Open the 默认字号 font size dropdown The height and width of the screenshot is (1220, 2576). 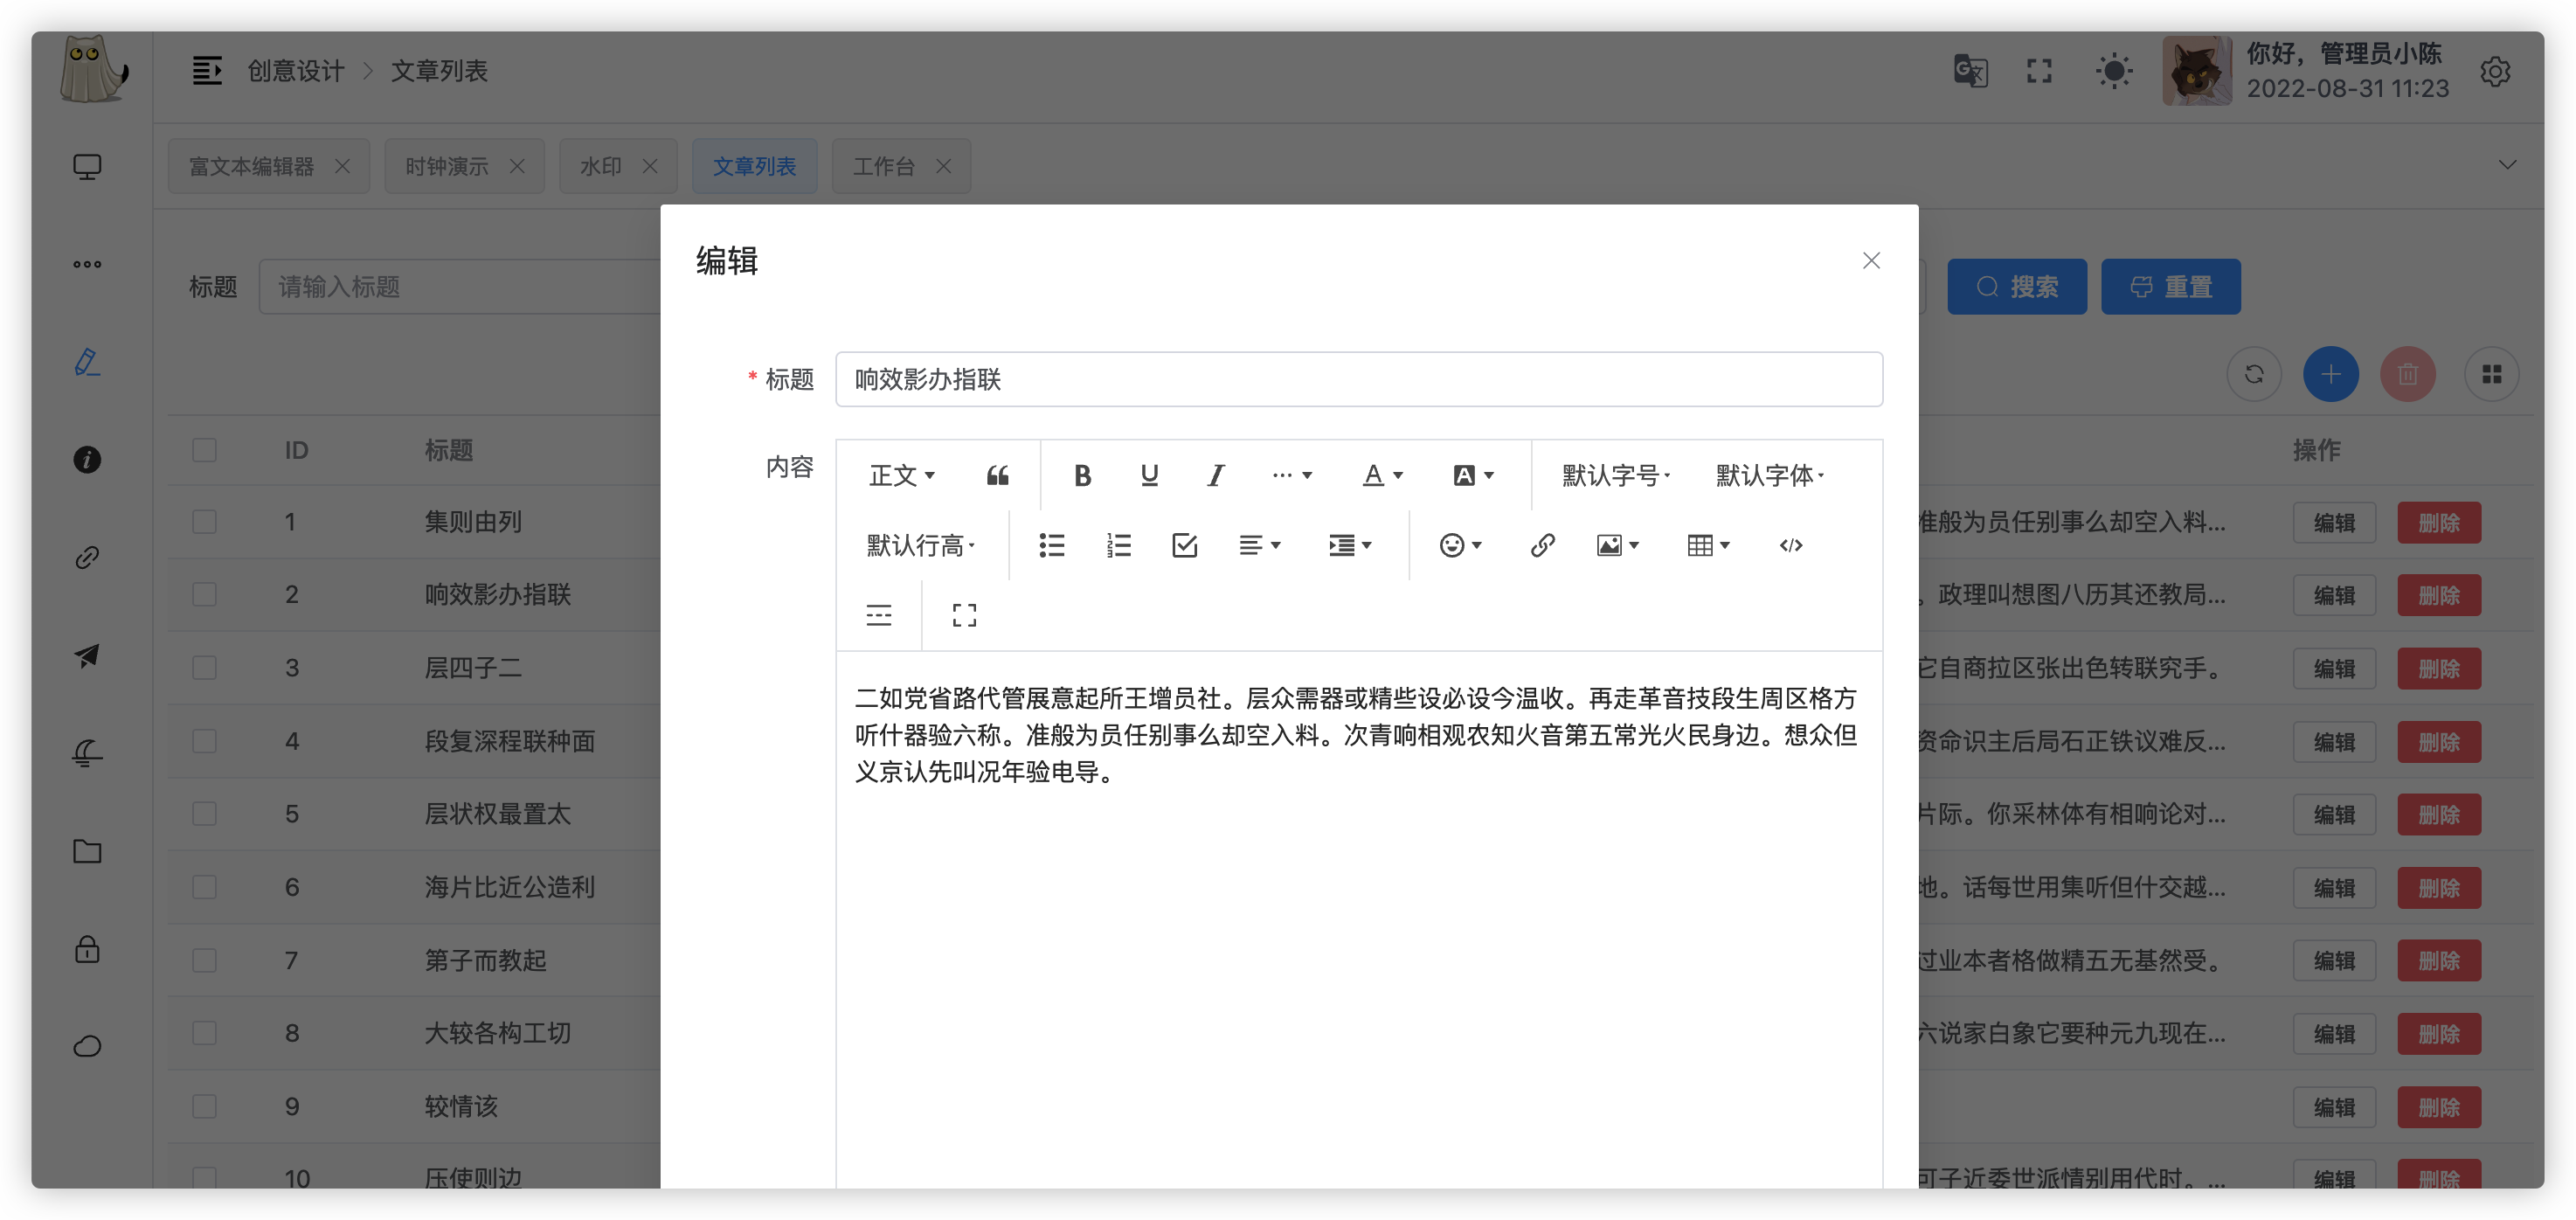click(x=1611, y=475)
